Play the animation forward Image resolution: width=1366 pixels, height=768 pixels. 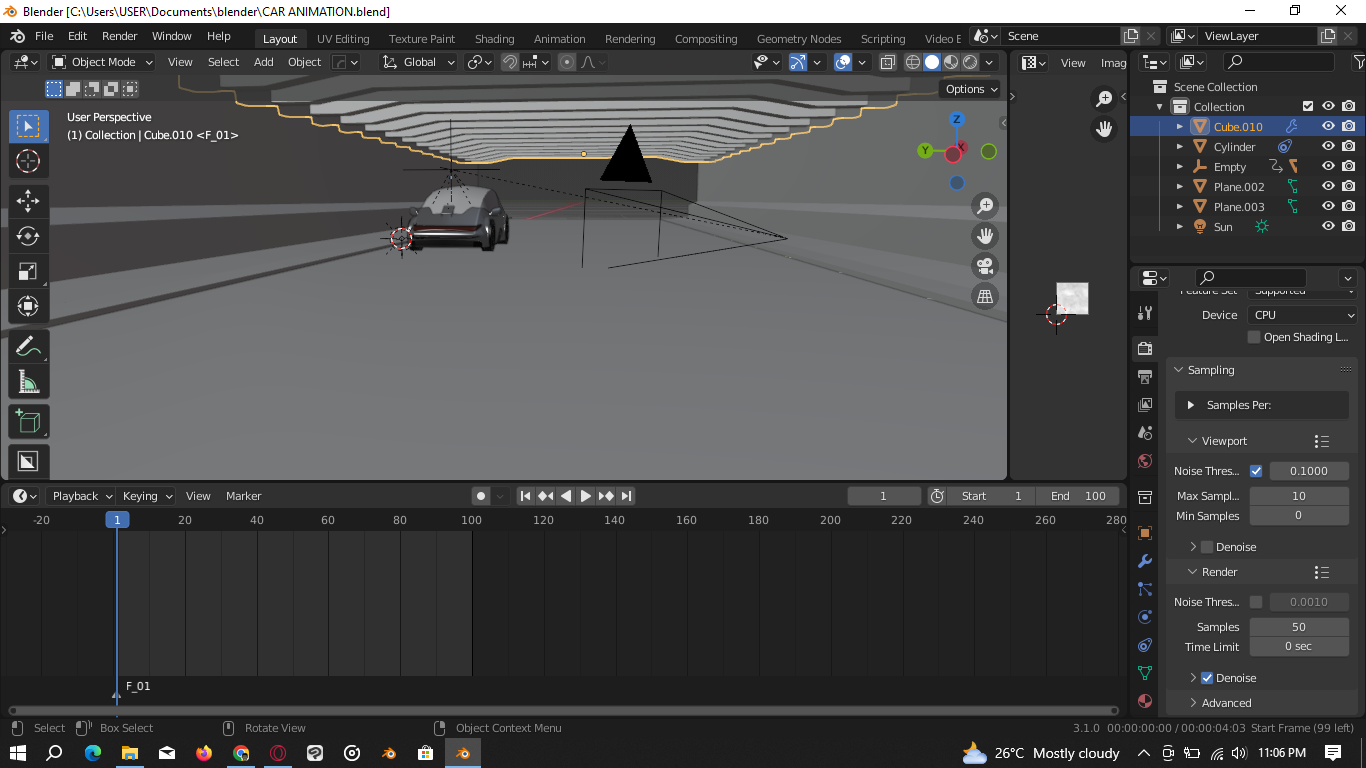[586, 496]
